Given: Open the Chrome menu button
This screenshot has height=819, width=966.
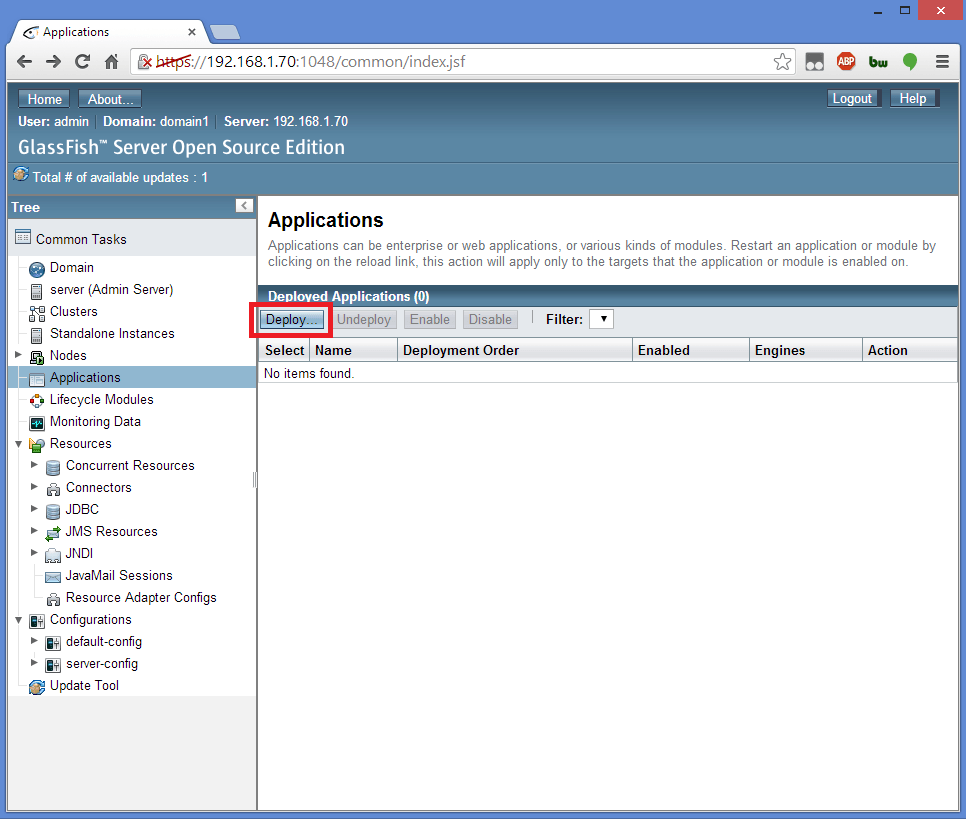Looking at the screenshot, I should pyautogui.click(x=942, y=62).
